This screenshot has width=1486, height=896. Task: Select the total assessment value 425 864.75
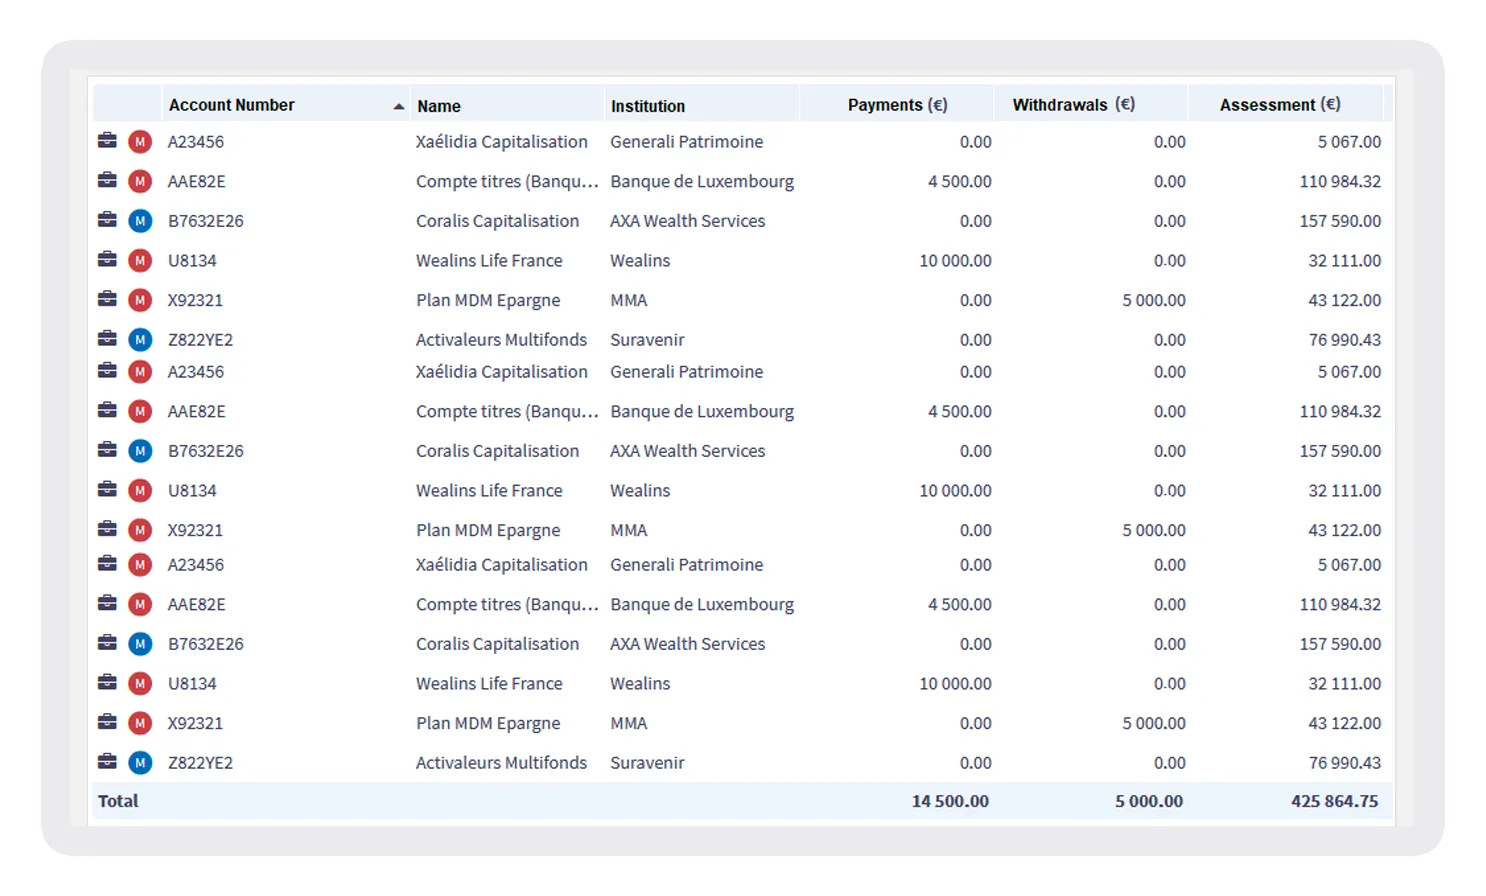point(1334,801)
